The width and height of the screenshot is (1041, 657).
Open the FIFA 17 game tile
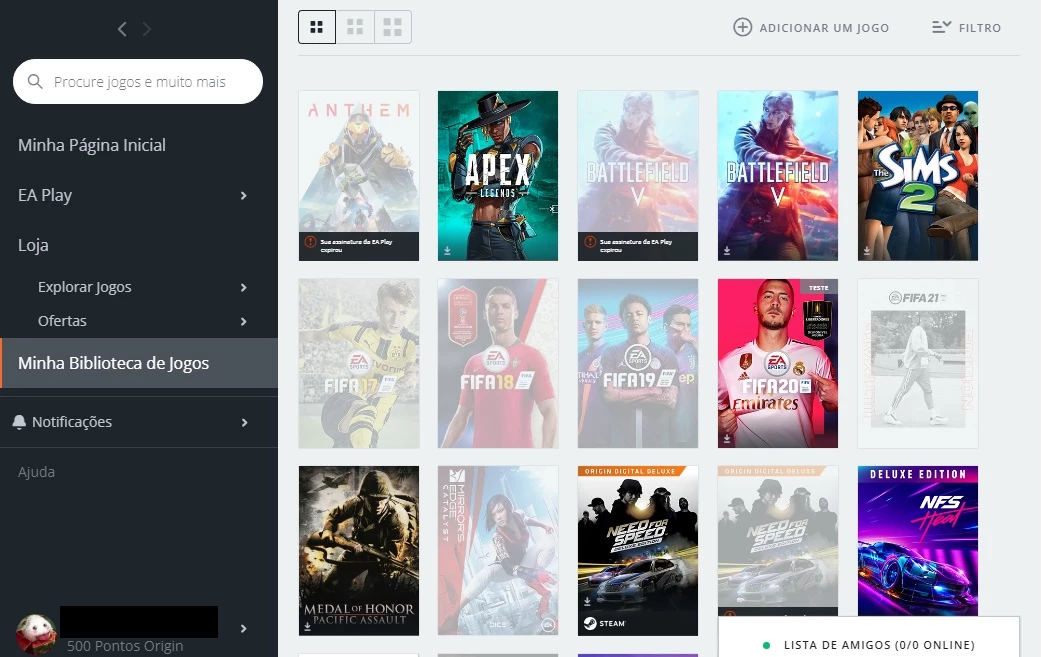[359, 364]
